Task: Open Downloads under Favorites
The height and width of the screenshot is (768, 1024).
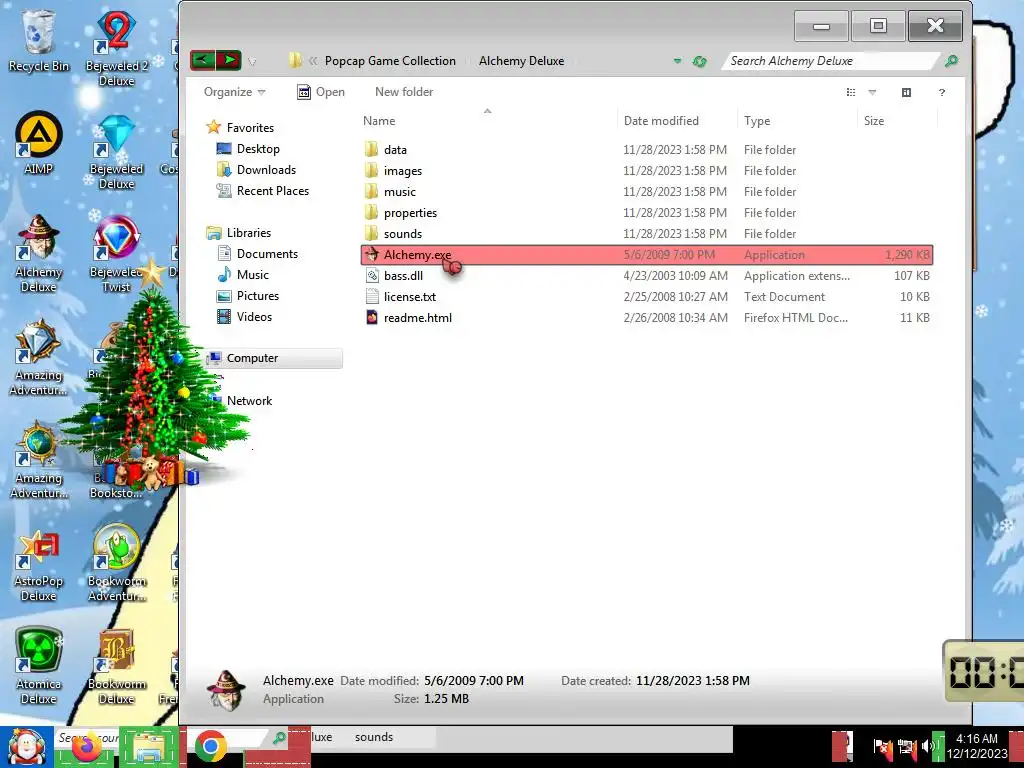Action: tap(256, 170)
